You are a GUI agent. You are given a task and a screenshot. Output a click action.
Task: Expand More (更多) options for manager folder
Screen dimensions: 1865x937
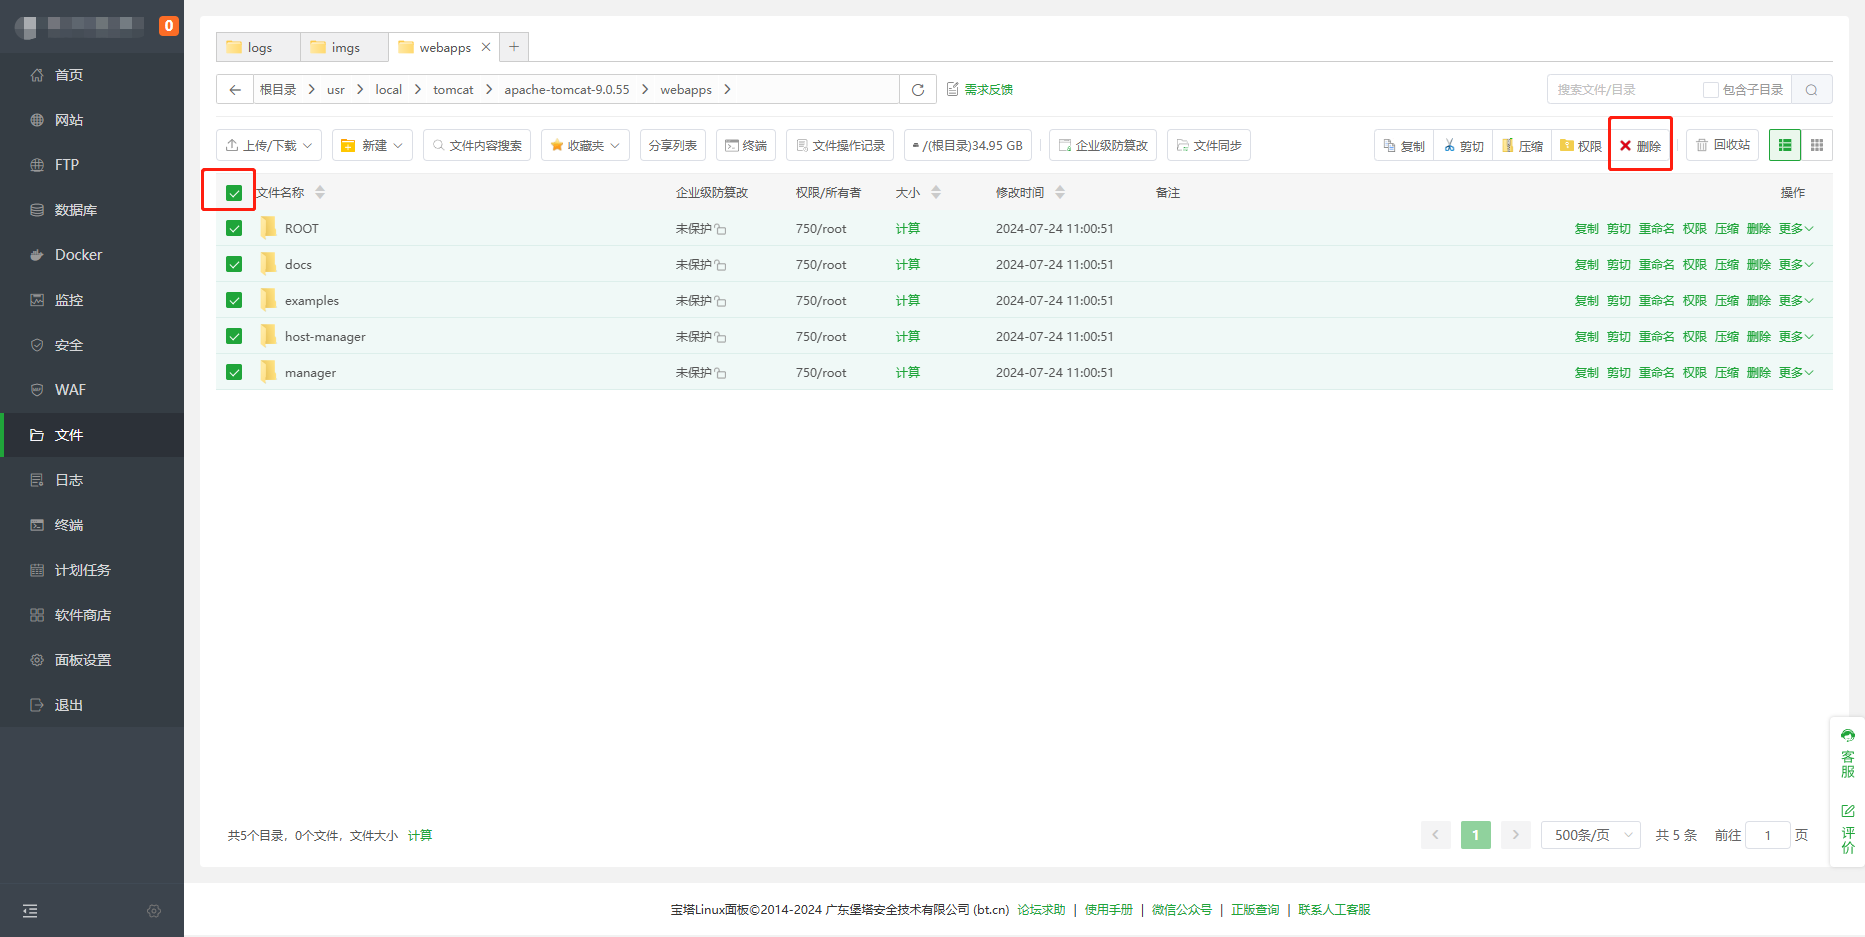[x=1795, y=373]
